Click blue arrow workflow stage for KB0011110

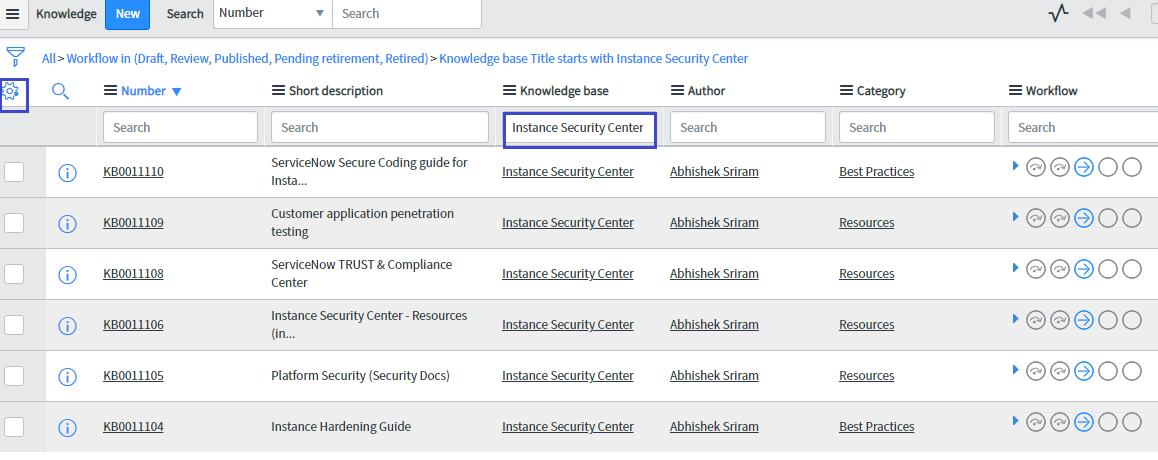point(1083,168)
